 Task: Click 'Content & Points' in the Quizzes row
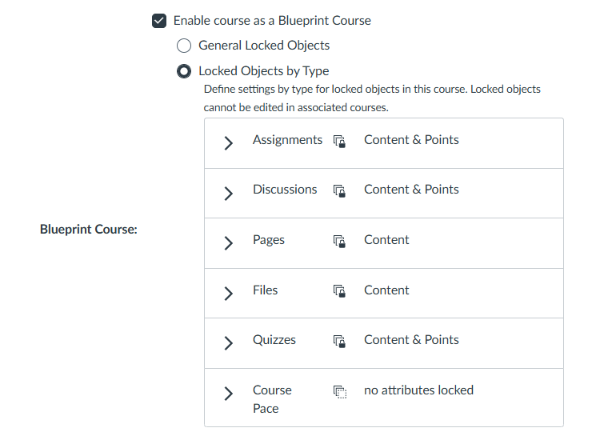411,340
